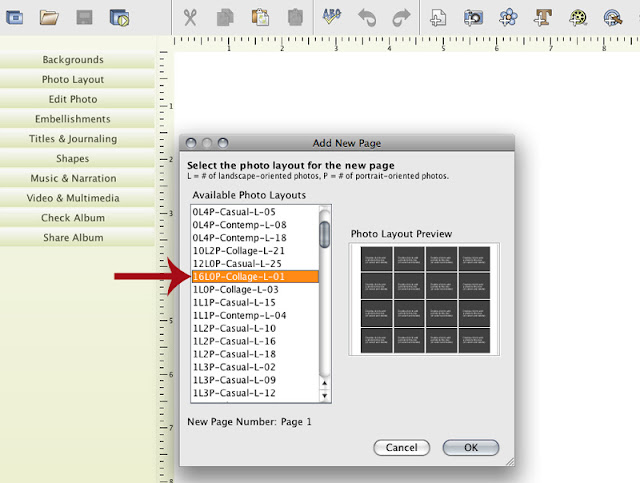The width and height of the screenshot is (640, 483).
Task: Select layout 1L3P-Casual-L-02
Action: click(255, 367)
